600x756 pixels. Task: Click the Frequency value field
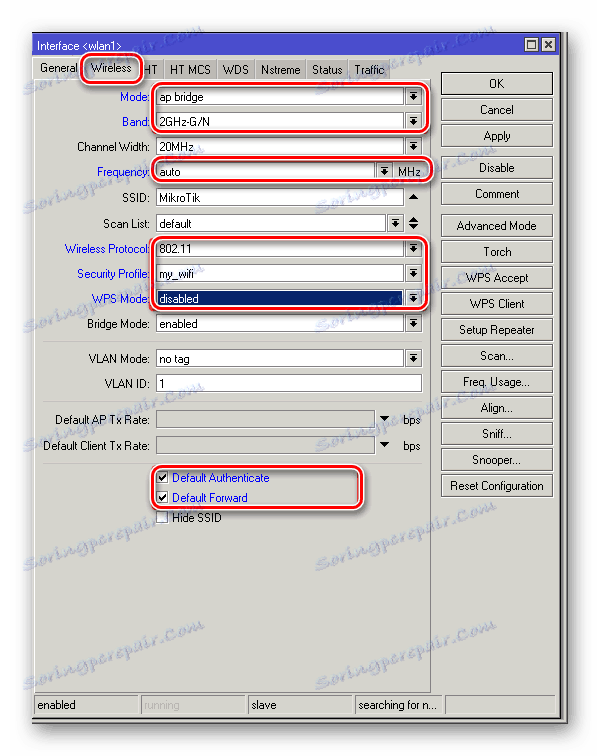coord(266,172)
